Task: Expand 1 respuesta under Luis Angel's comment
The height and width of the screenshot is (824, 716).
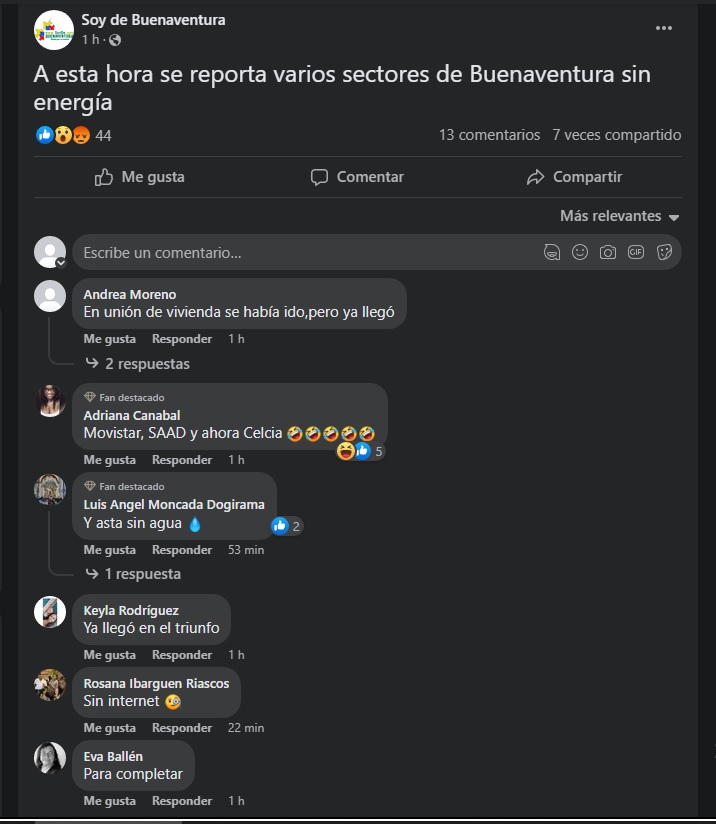Action: [134, 574]
